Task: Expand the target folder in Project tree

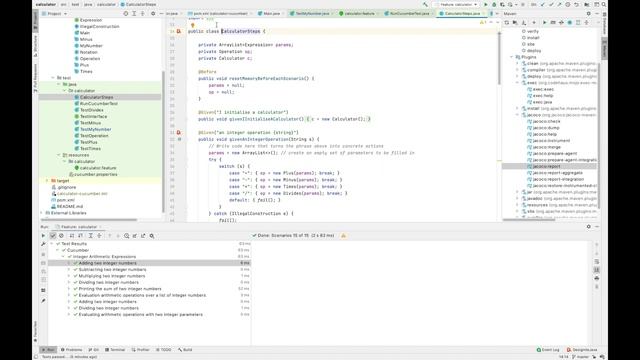Action: tap(47, 181)
